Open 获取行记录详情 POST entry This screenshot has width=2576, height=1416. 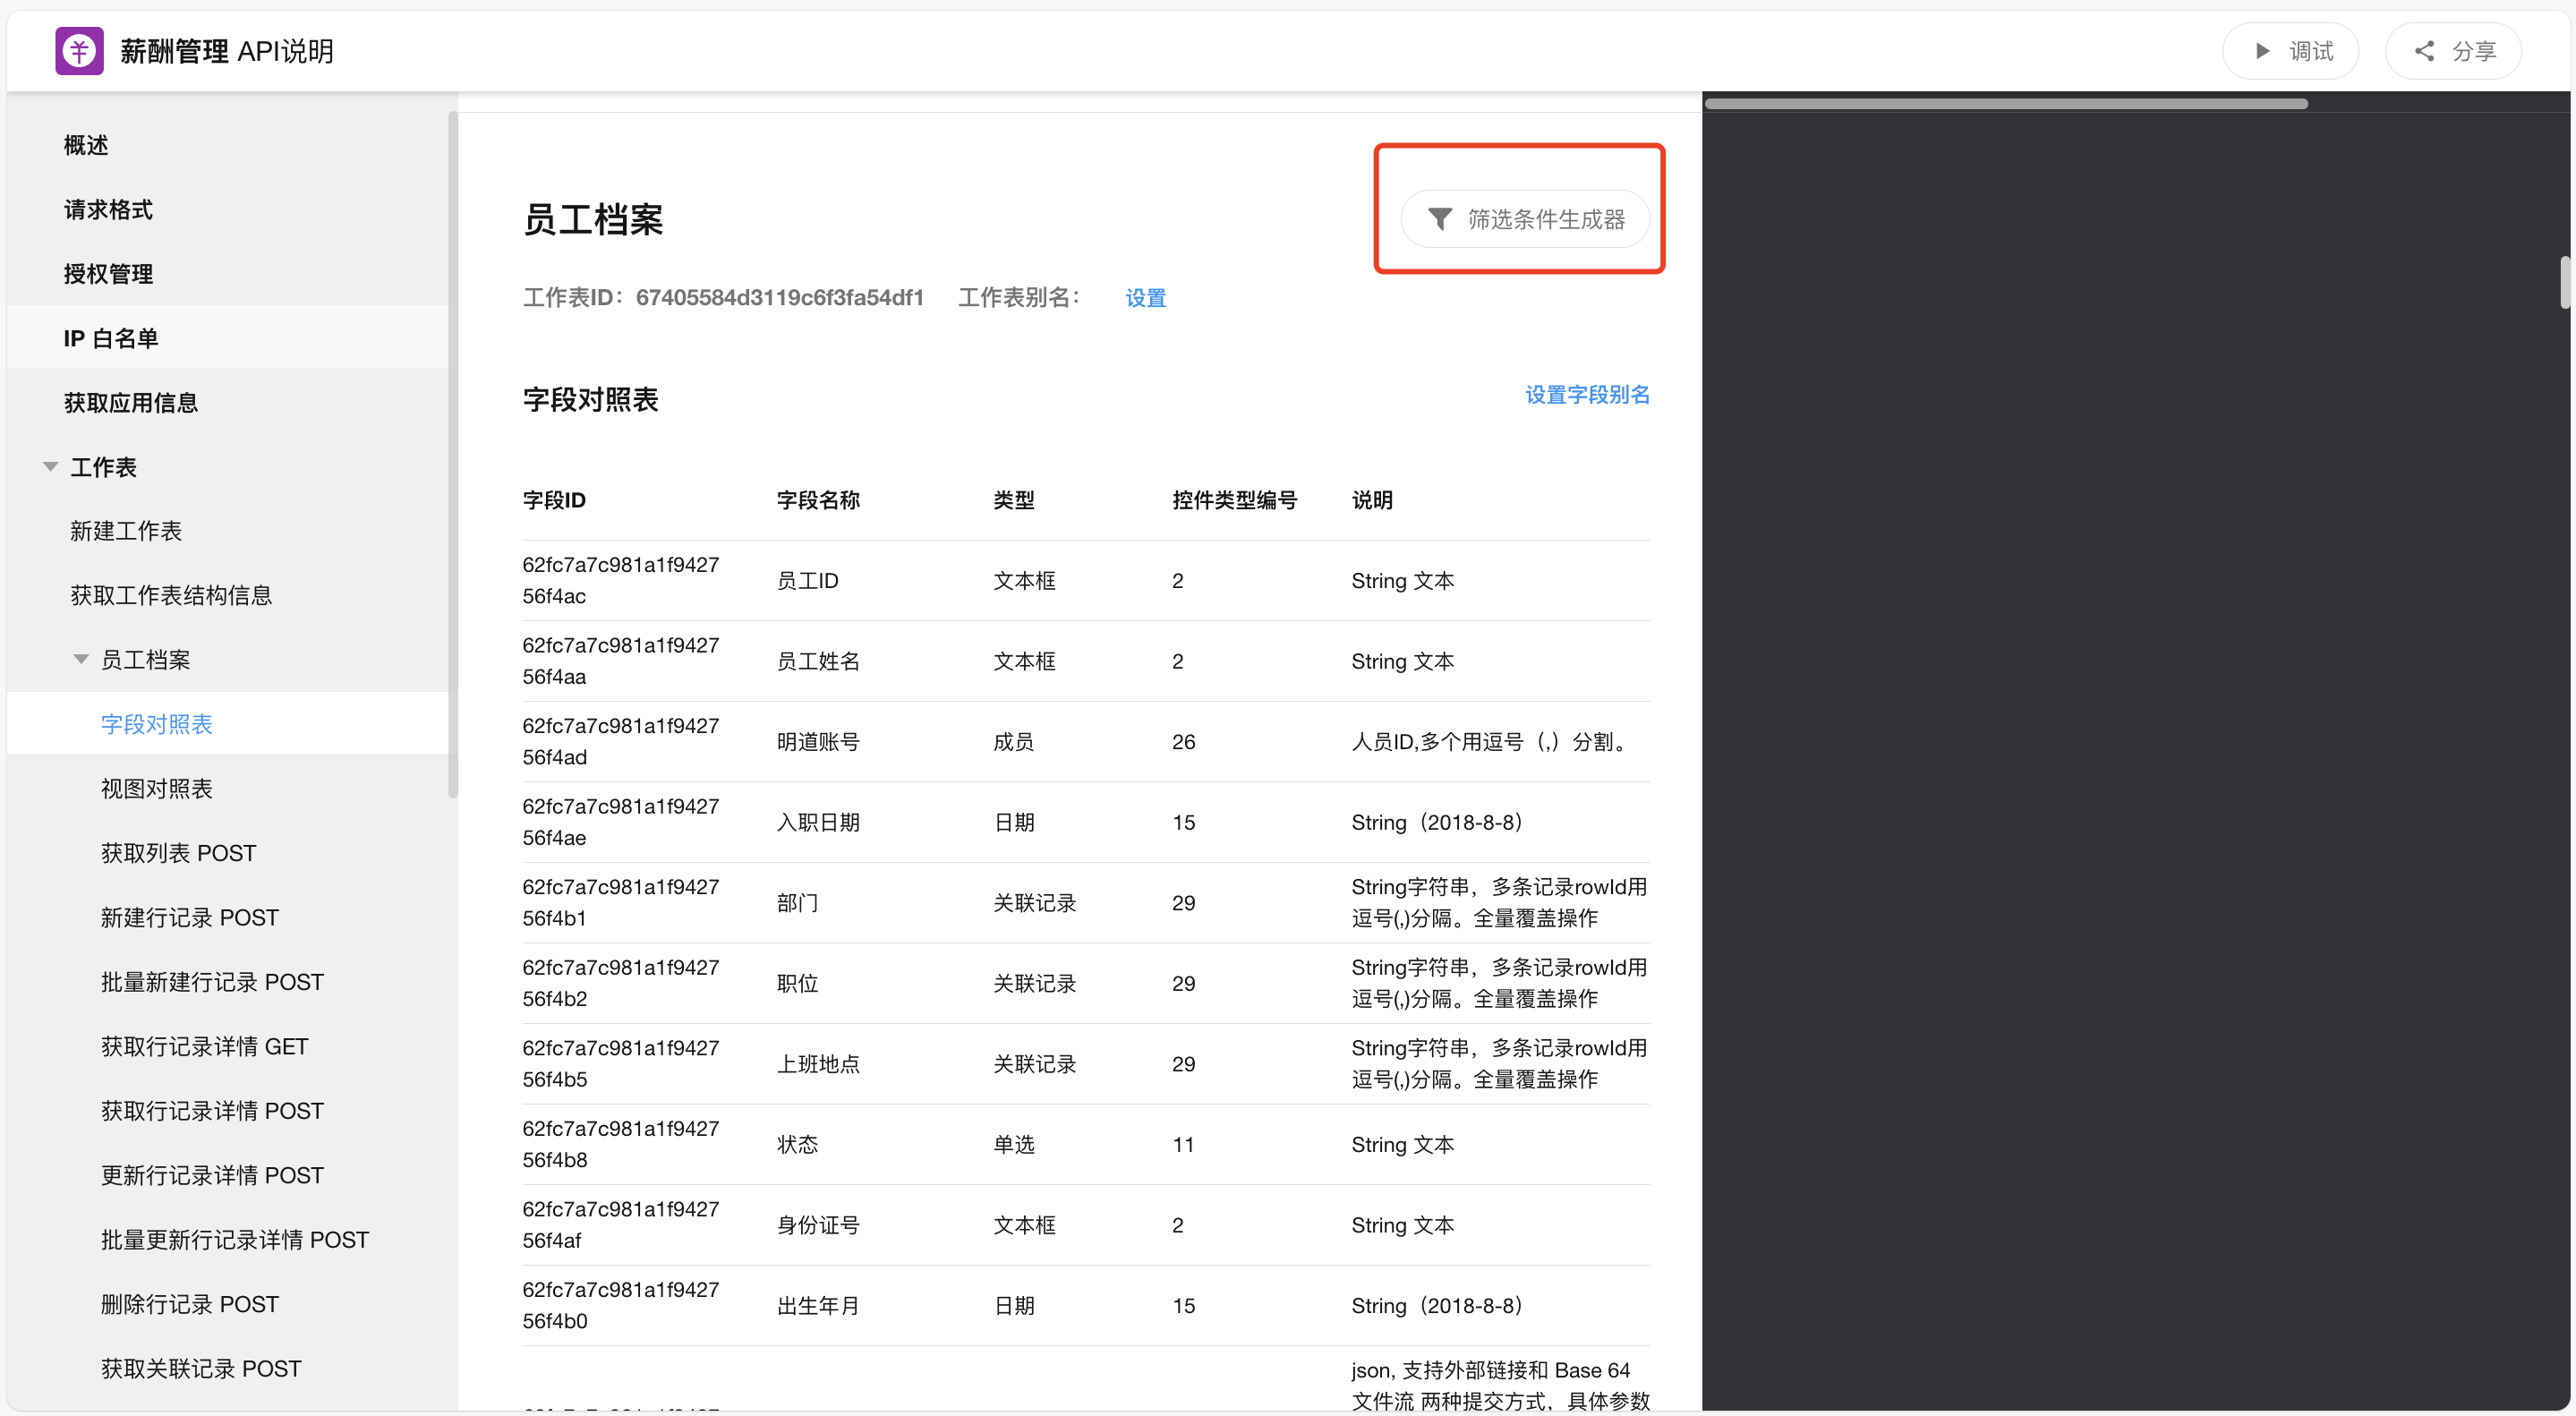click(x=212, y=1111)
